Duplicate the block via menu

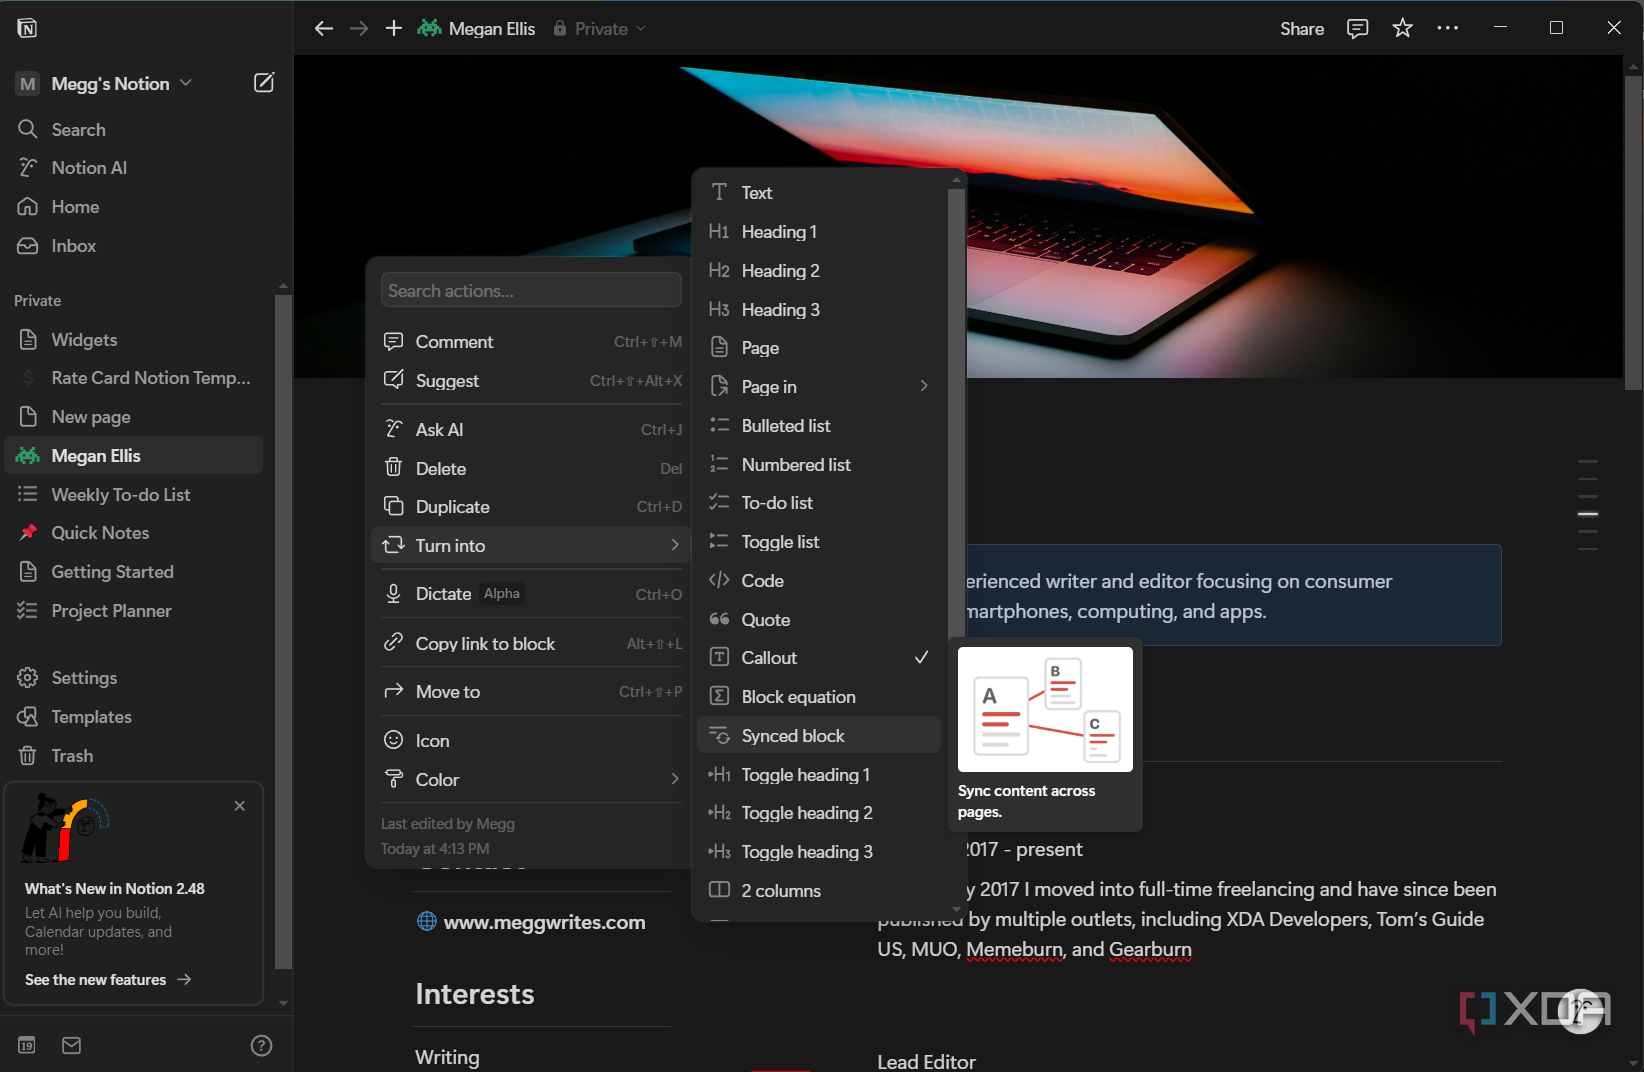pyautogui.click(x=530, y=507)
